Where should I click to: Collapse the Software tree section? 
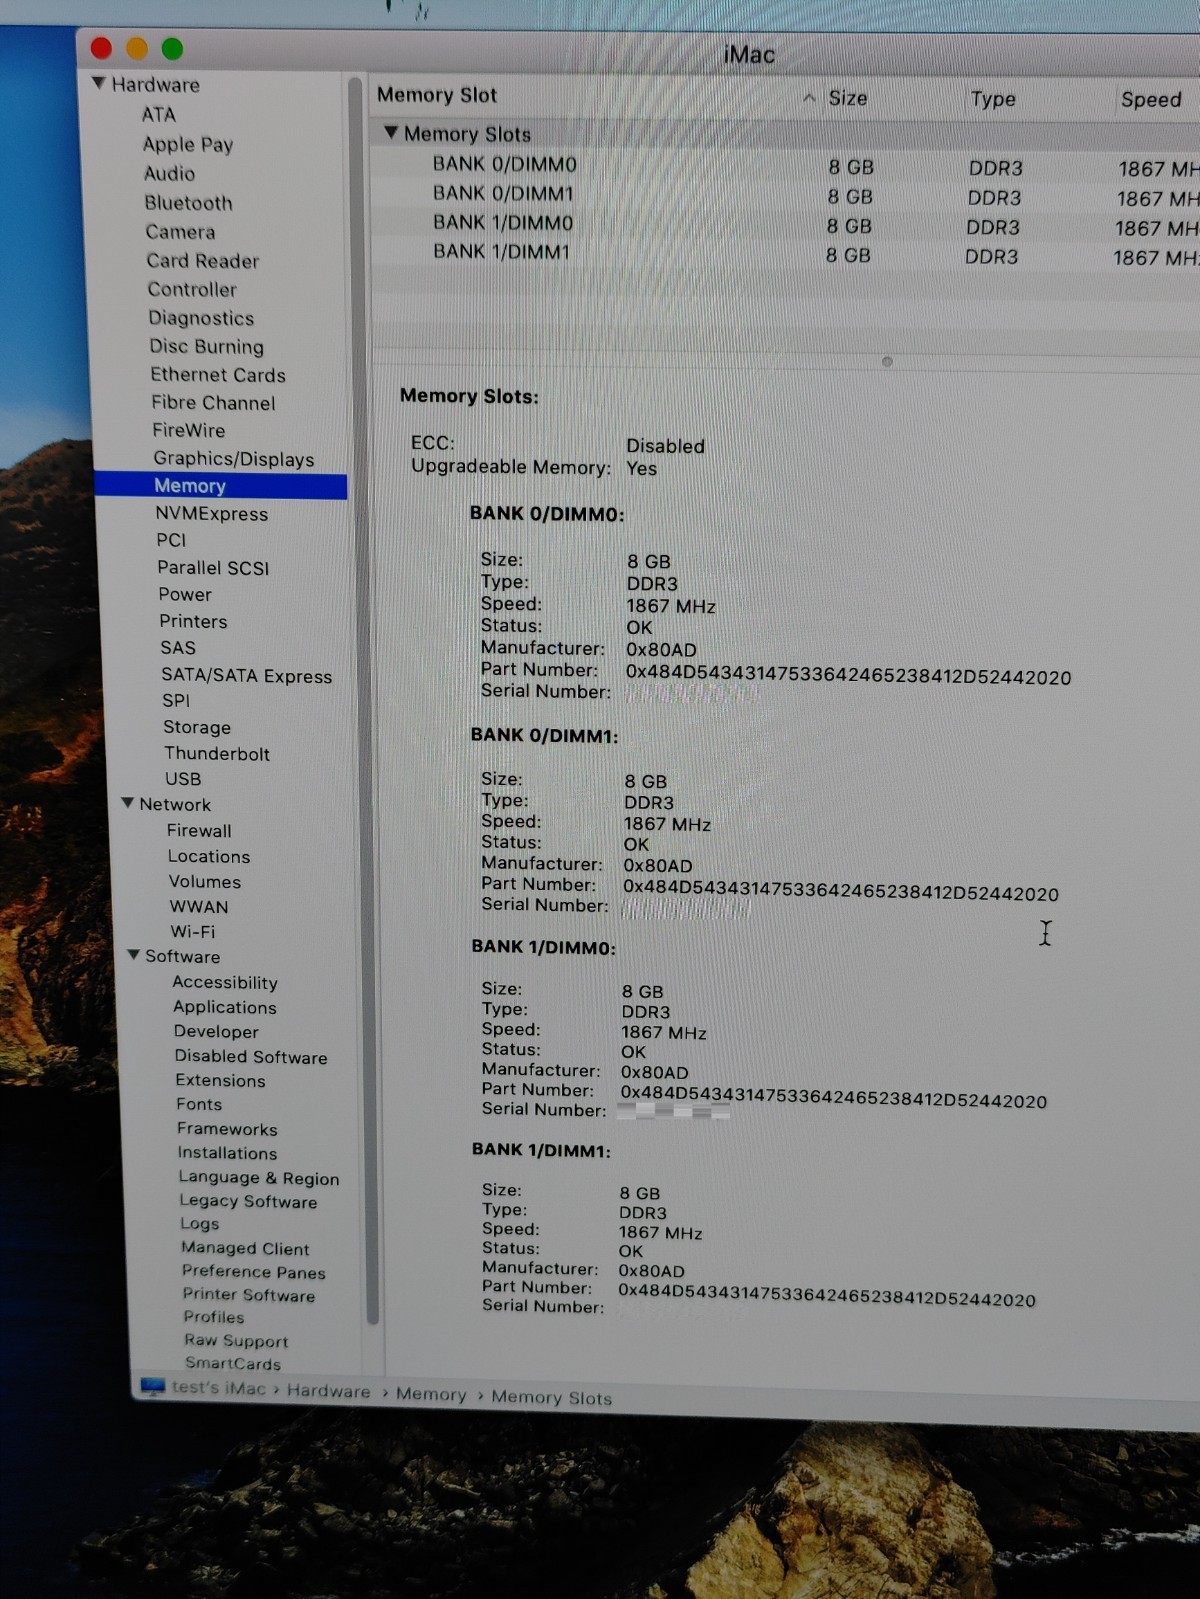[134, 955]
